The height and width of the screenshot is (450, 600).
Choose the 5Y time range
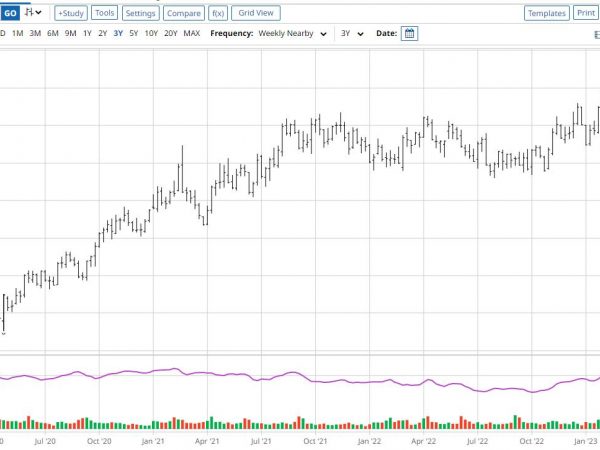click(x=133, y=33)
